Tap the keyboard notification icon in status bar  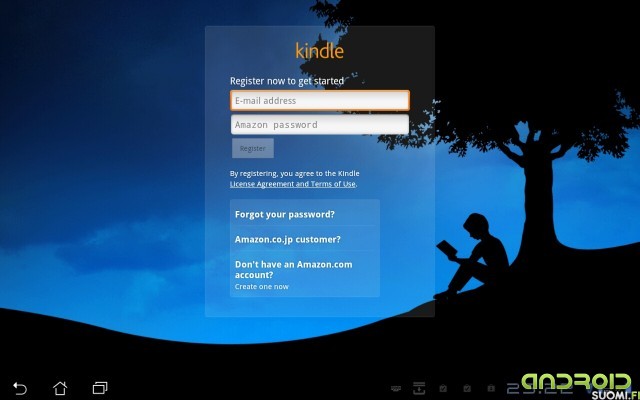396,389
